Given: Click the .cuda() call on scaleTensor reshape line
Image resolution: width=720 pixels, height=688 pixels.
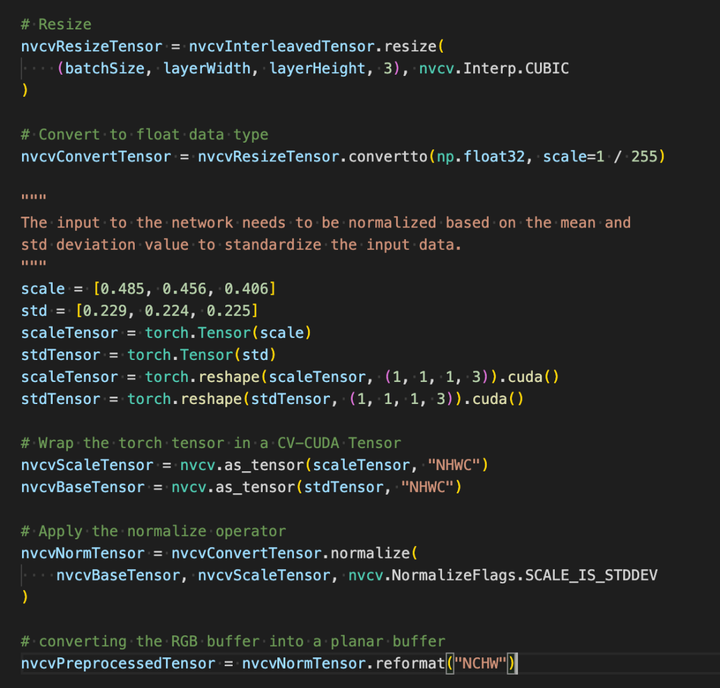Looking at the screenshot, I should pos(529,377).
